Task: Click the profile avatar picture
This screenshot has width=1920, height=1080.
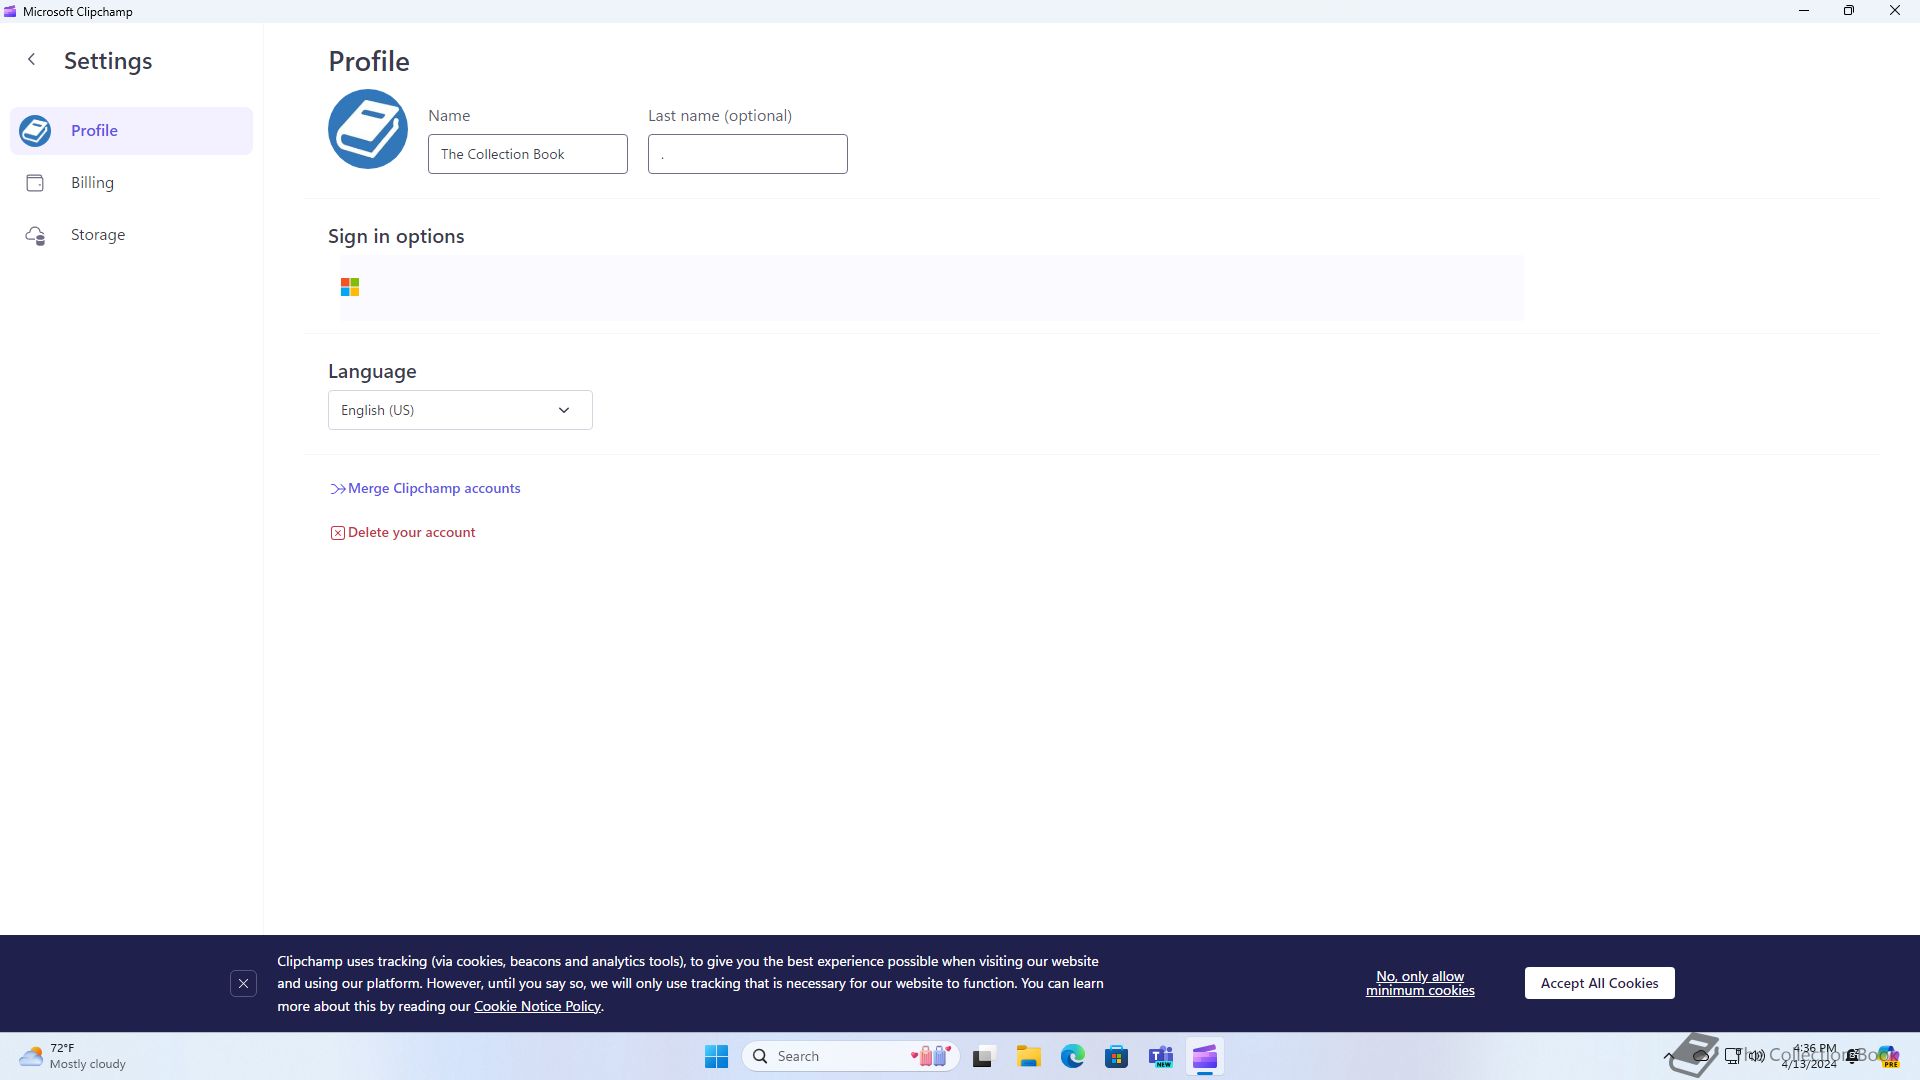Action: click(368, 129)
